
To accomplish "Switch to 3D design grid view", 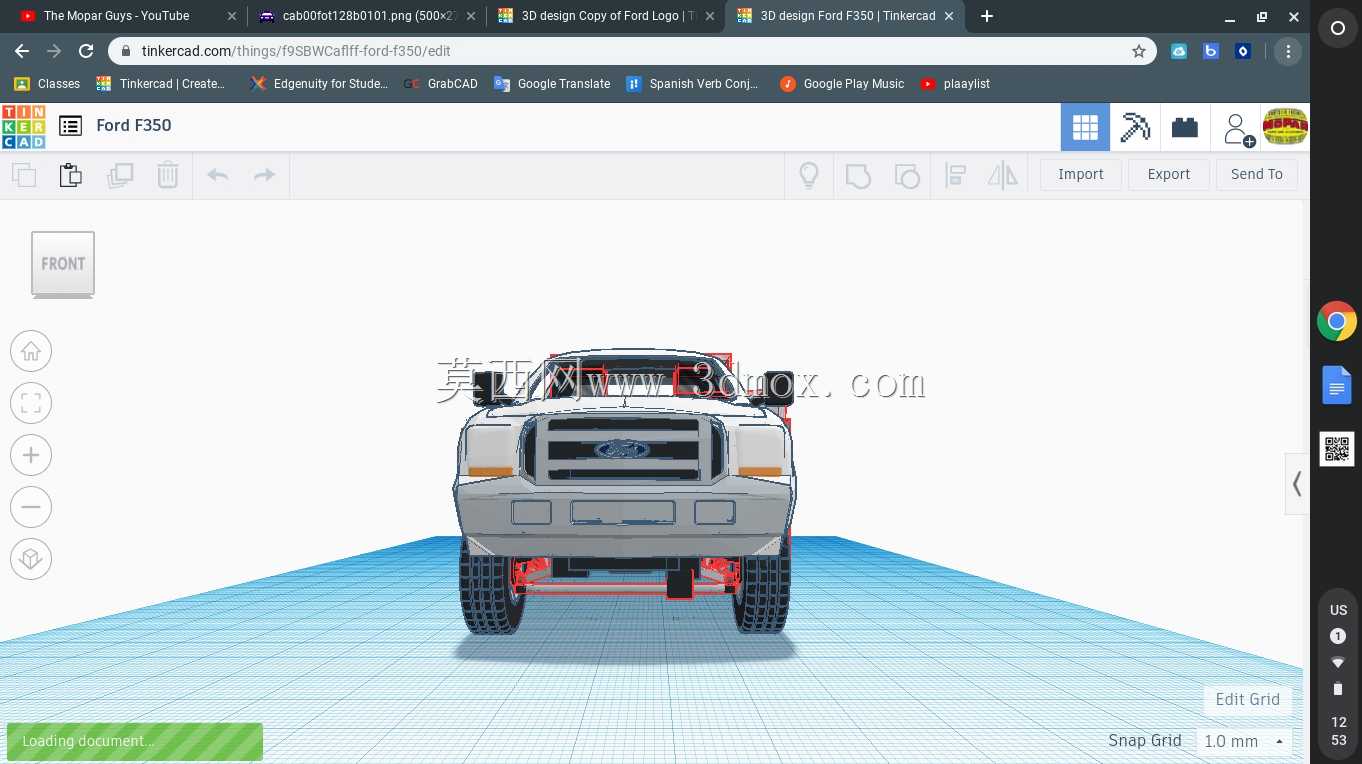I will pos(1085,127).
